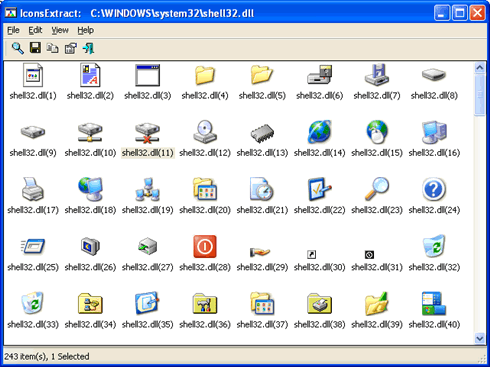The image size is (490, 367).
Task: Maximize the IconsExtract window
Action: (x=460, y=13)
